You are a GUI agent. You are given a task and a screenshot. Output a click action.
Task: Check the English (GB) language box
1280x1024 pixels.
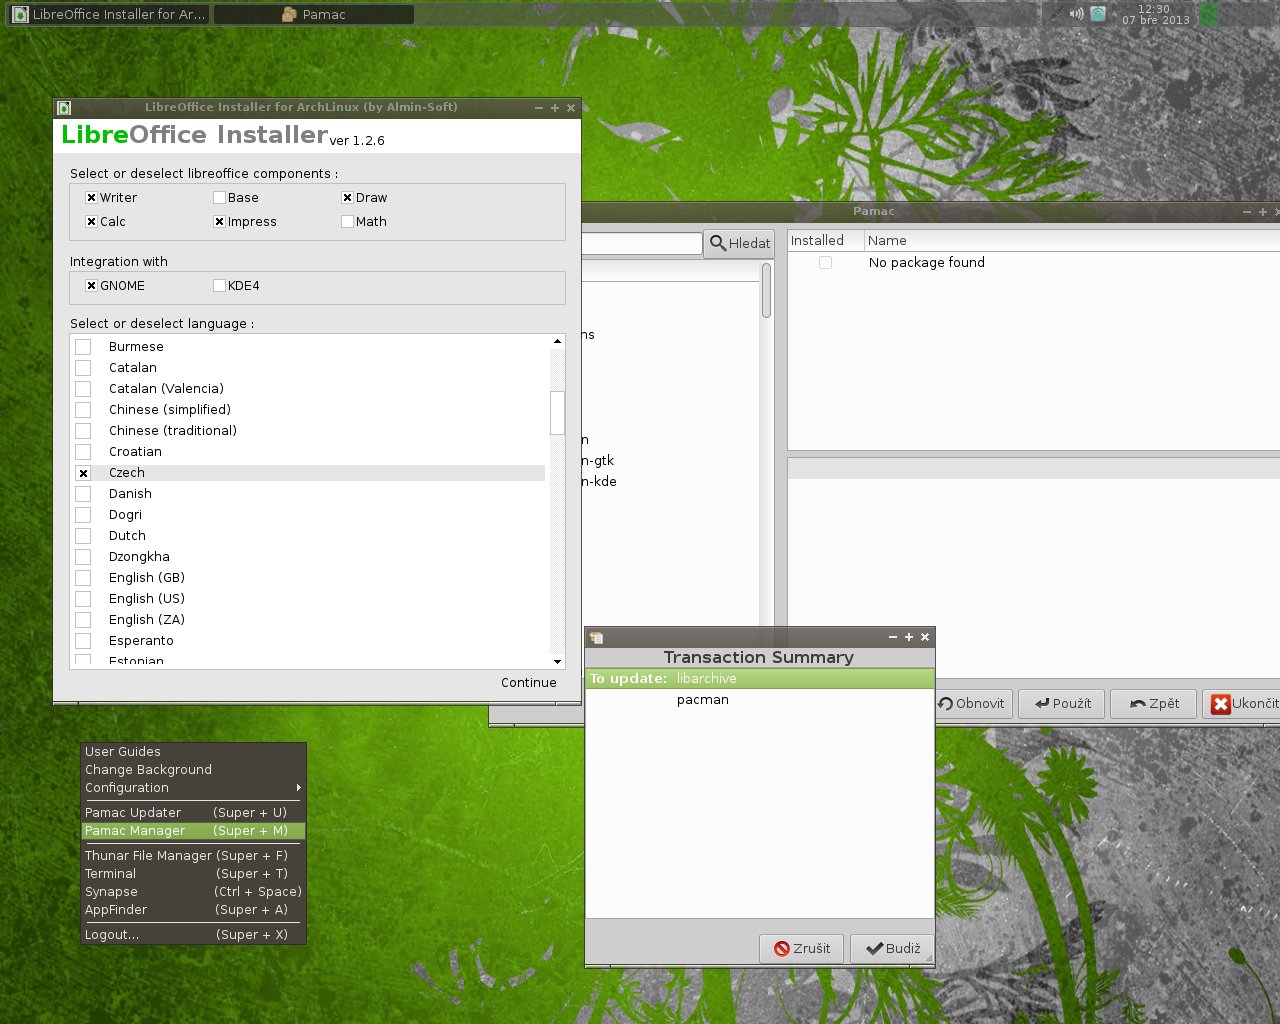click(x=83, y=578)
